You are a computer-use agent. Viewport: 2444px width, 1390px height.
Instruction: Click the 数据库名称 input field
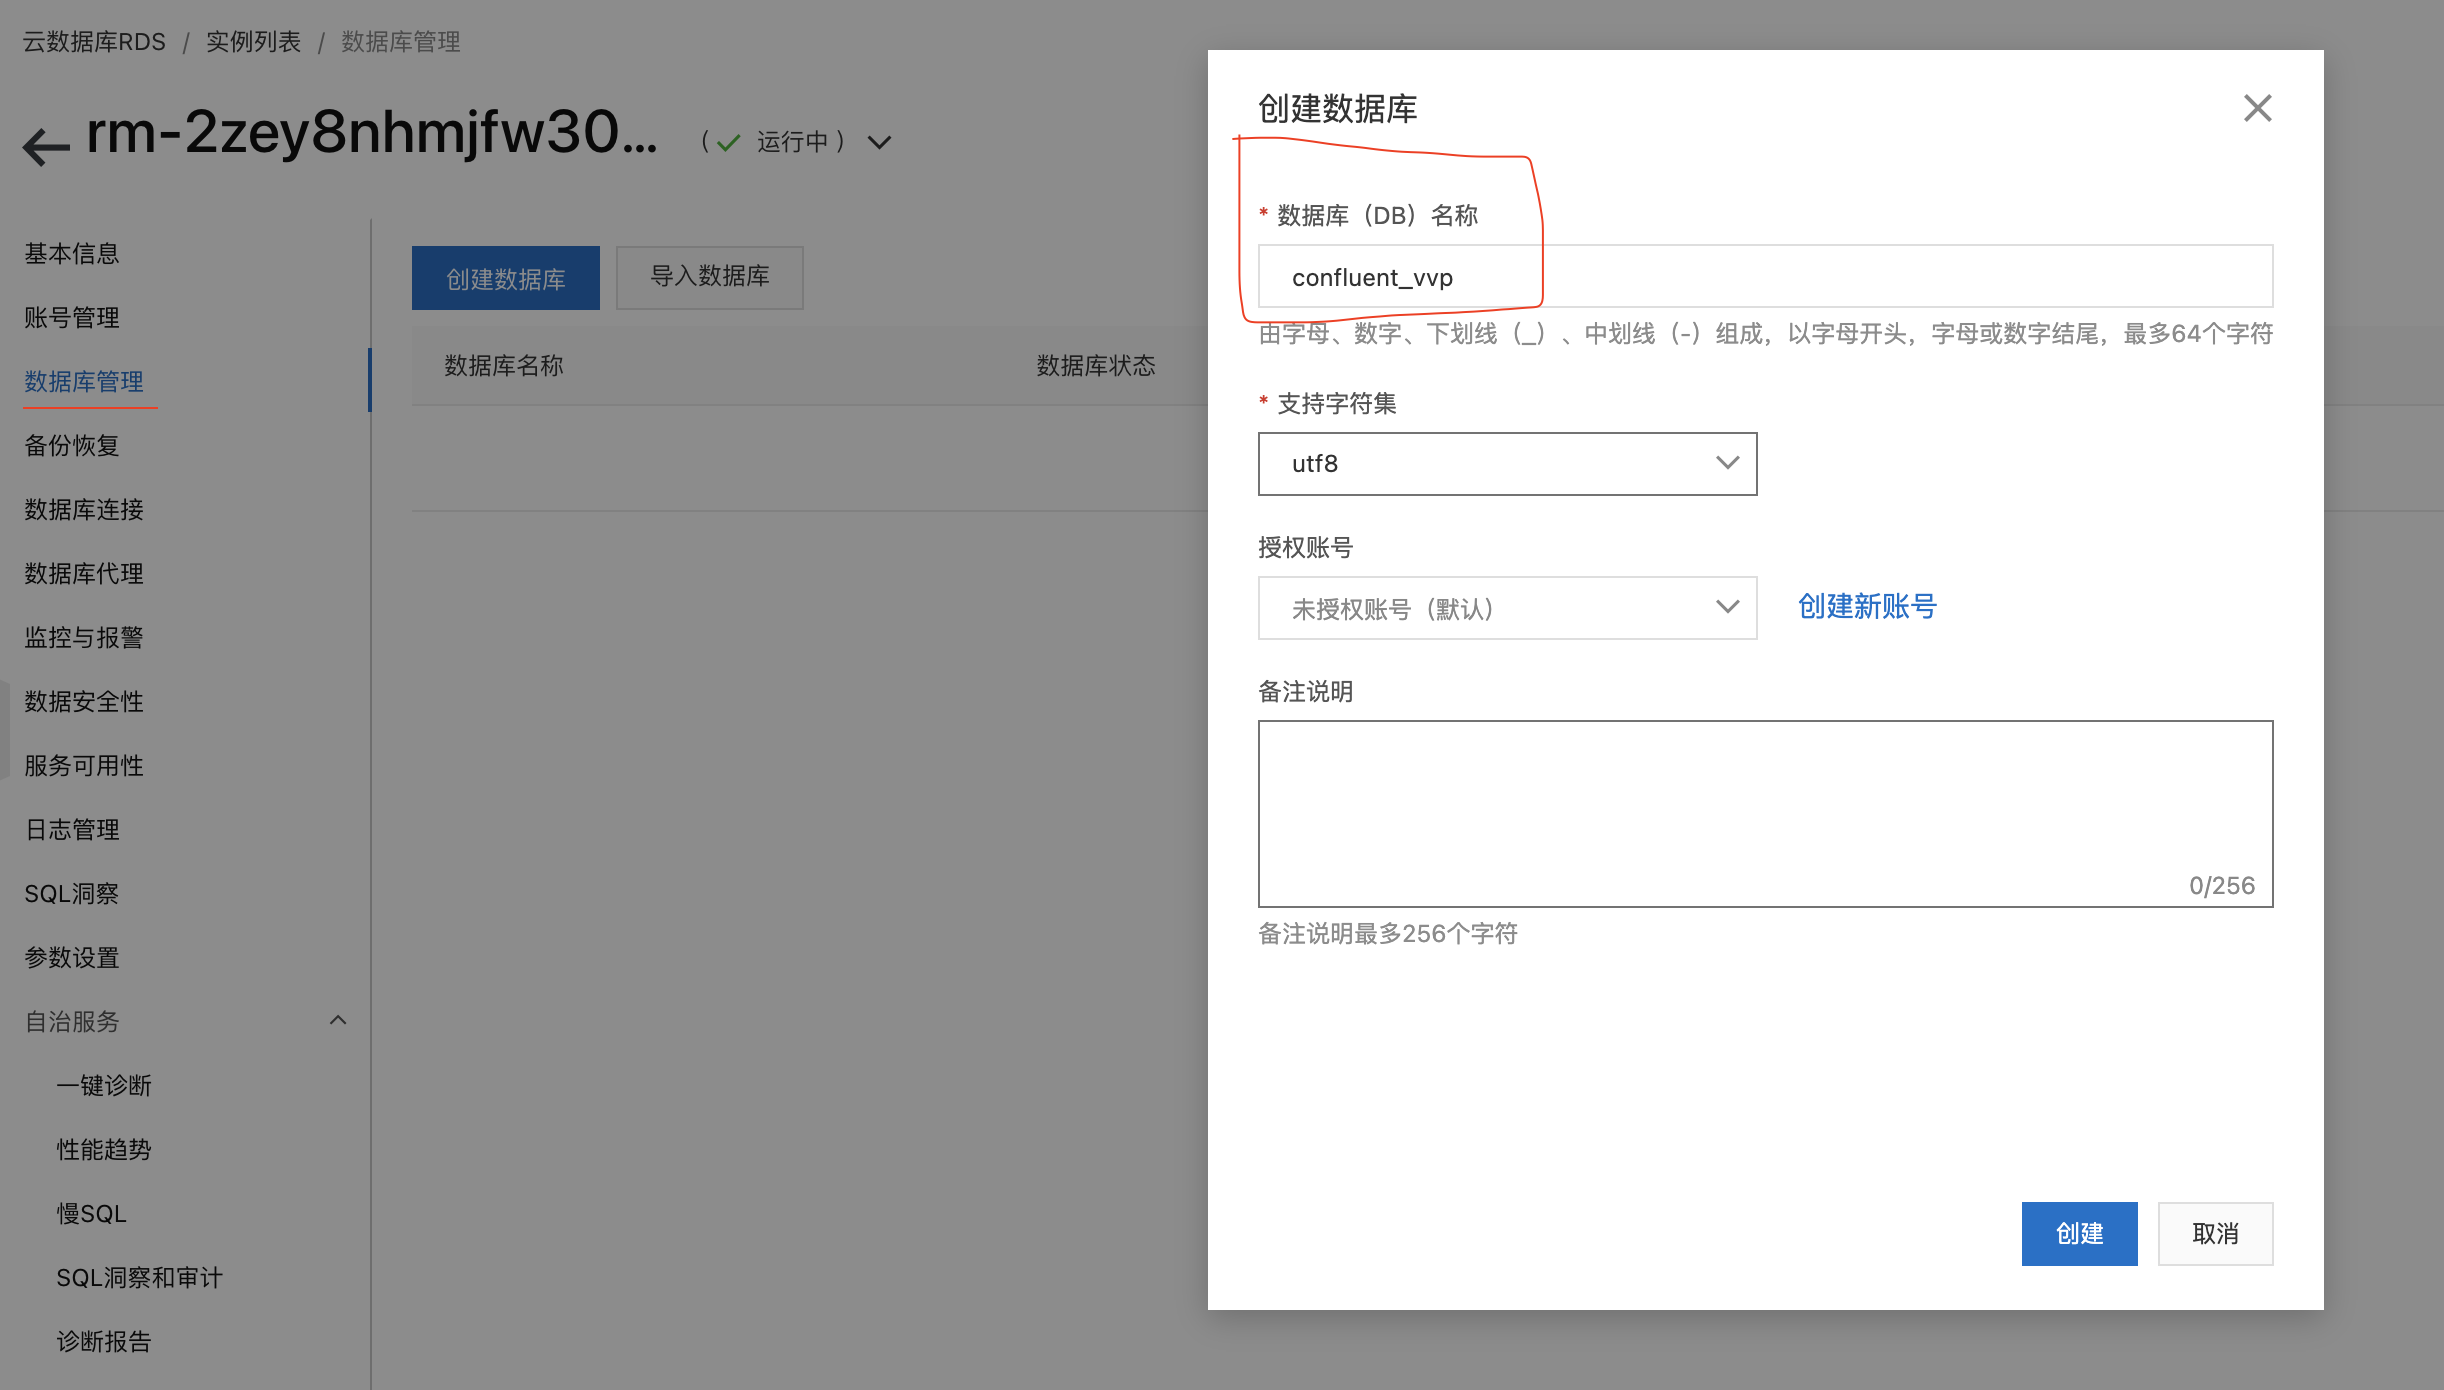tap(1765, 277)
